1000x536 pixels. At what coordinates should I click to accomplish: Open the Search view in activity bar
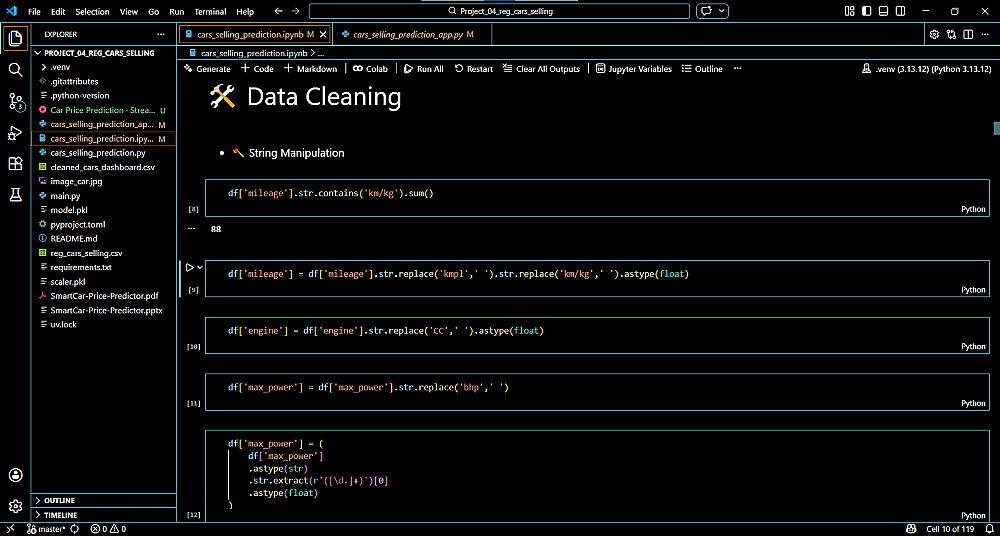(x=15, y=70)
